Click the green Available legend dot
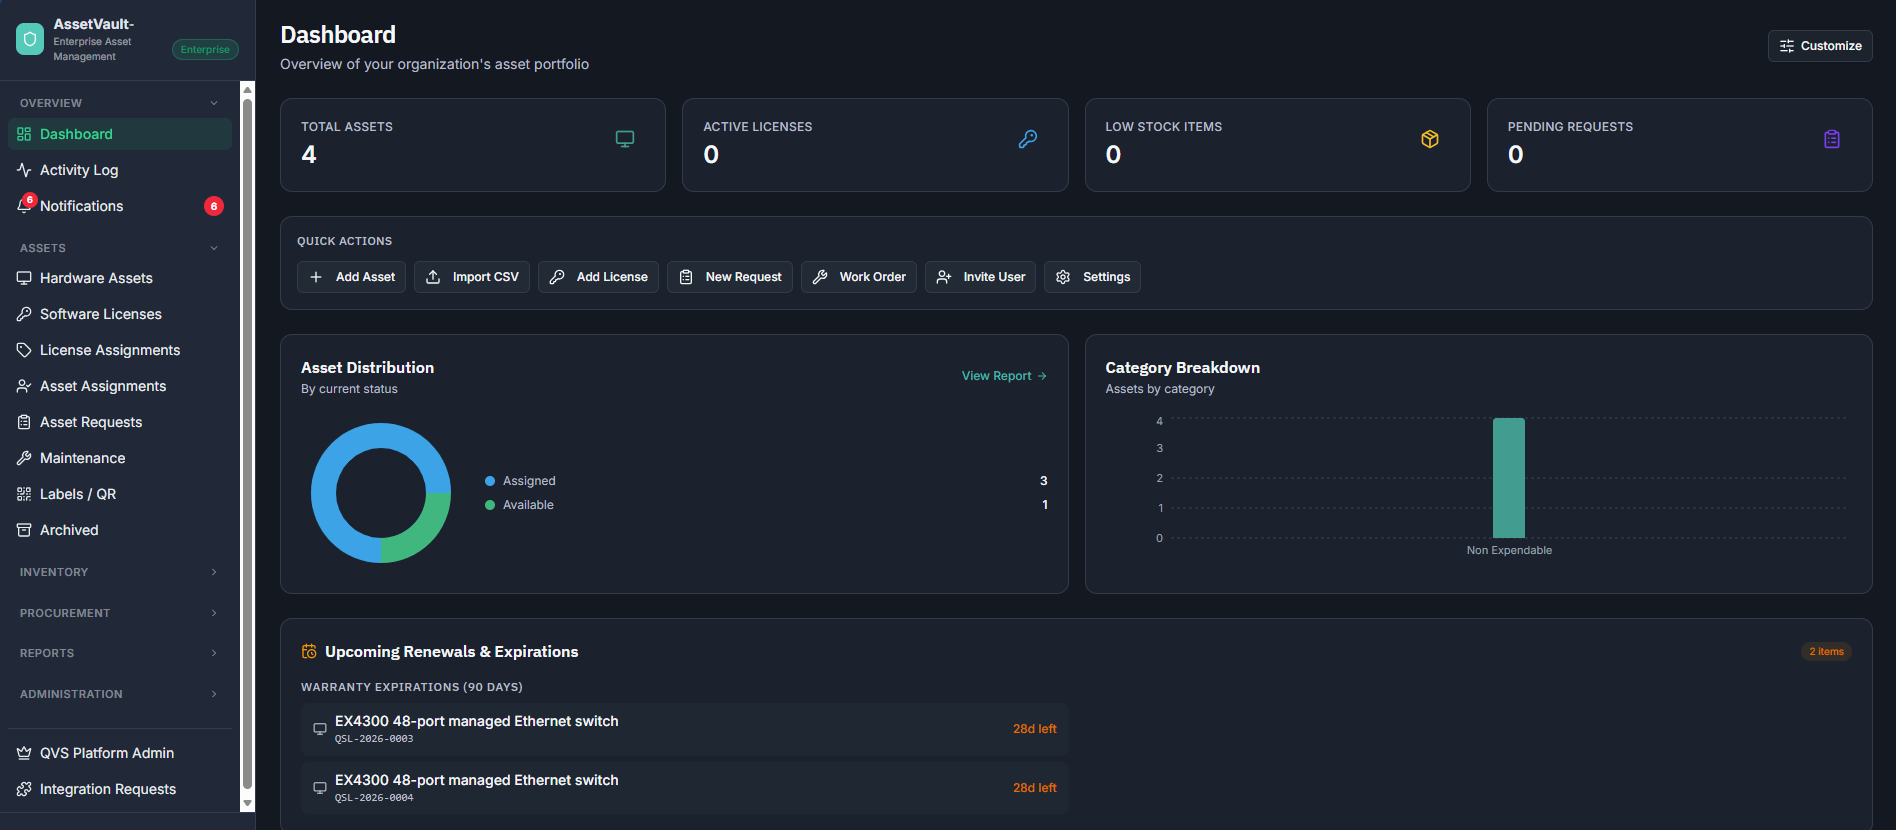Image resolution: width=1896 pixels, height=830 pixels. click(490, 505)
